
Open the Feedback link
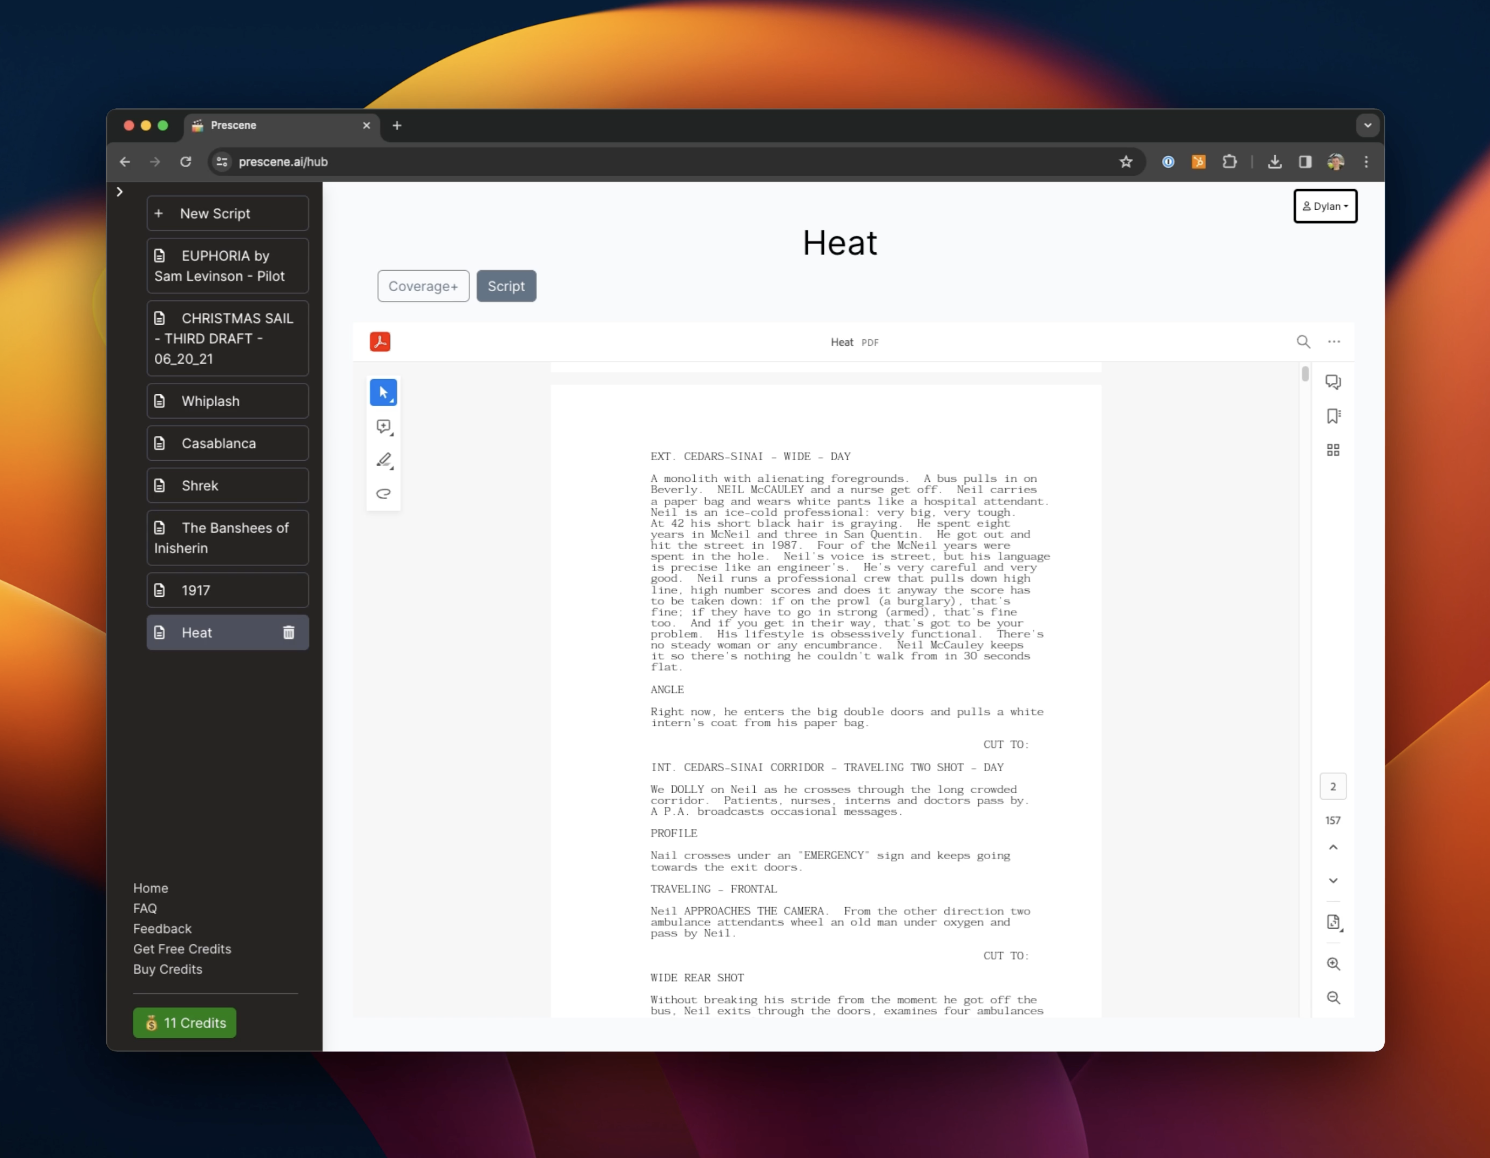[162, 929]
